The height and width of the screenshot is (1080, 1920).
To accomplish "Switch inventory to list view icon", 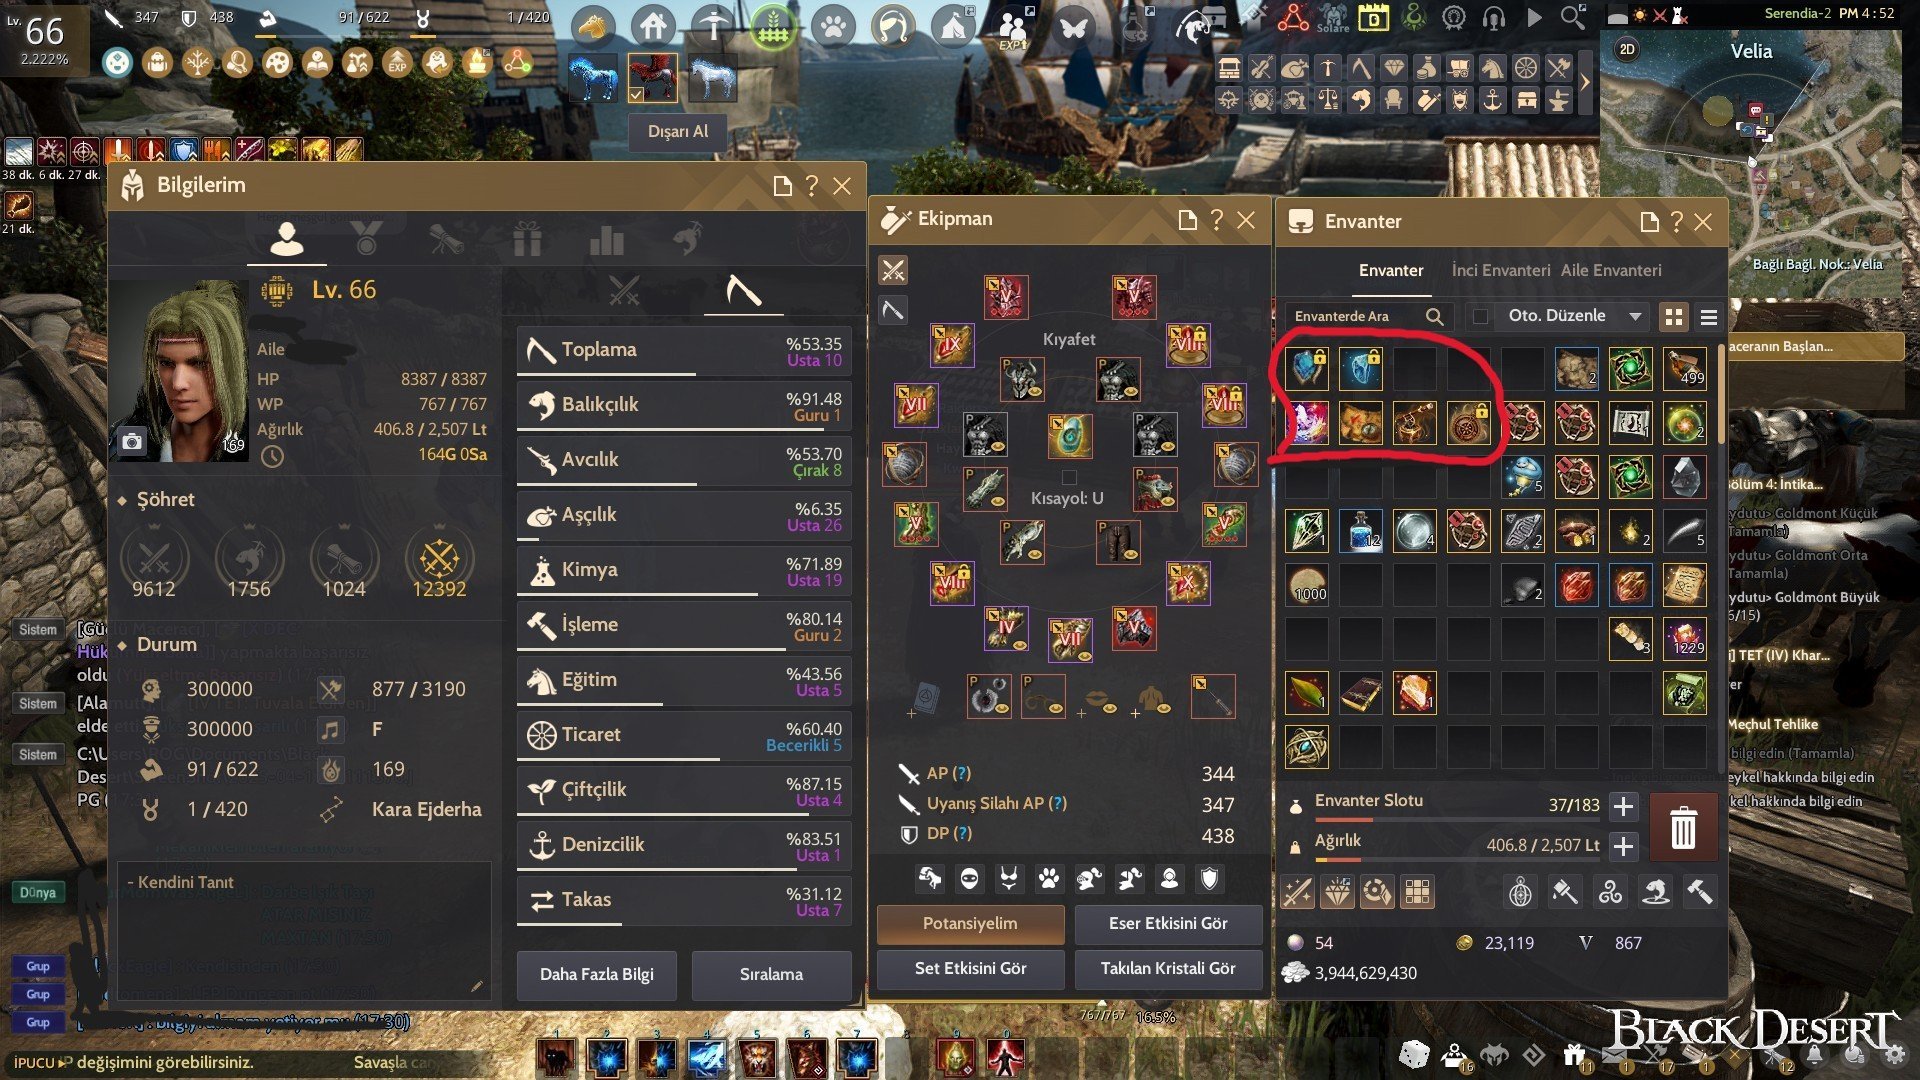I will click(x=1709, y=317).
